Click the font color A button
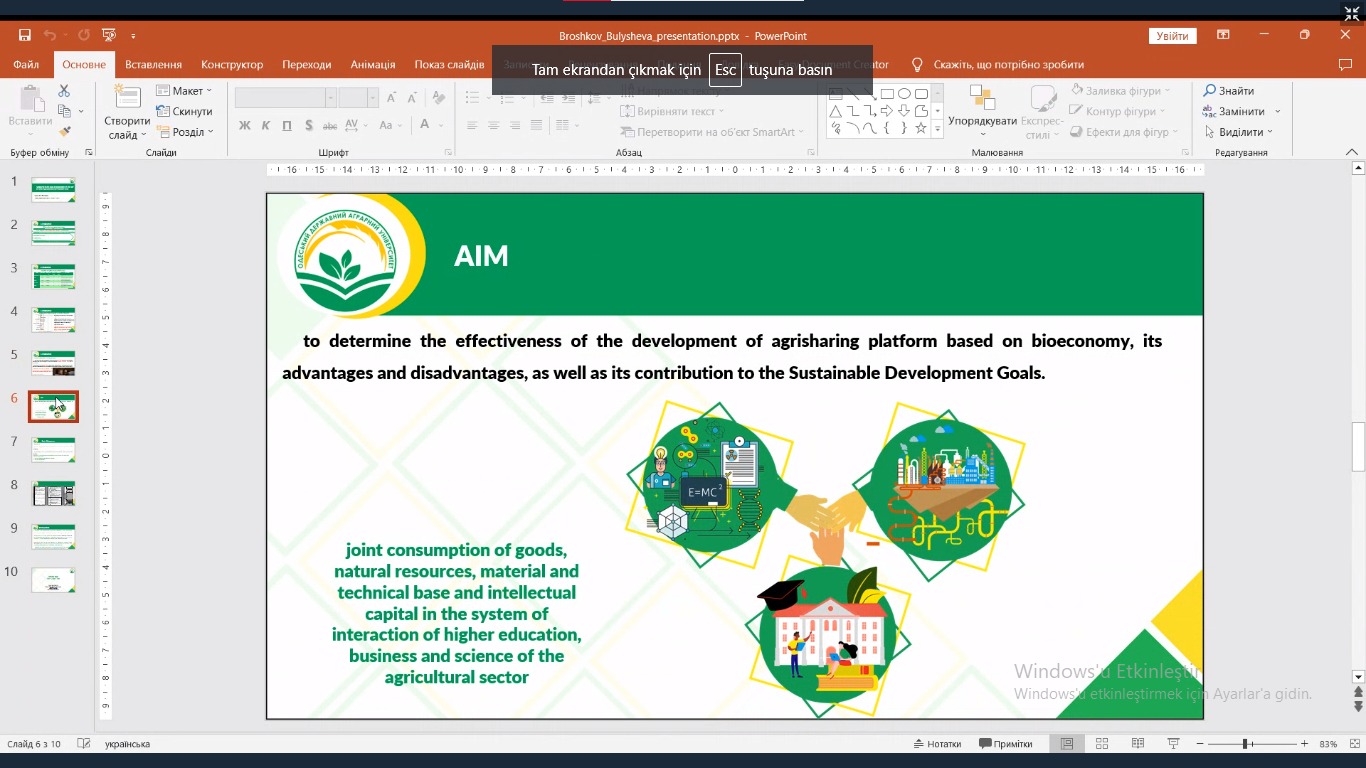Screen dimensions: 1366x768 [425, 125]
